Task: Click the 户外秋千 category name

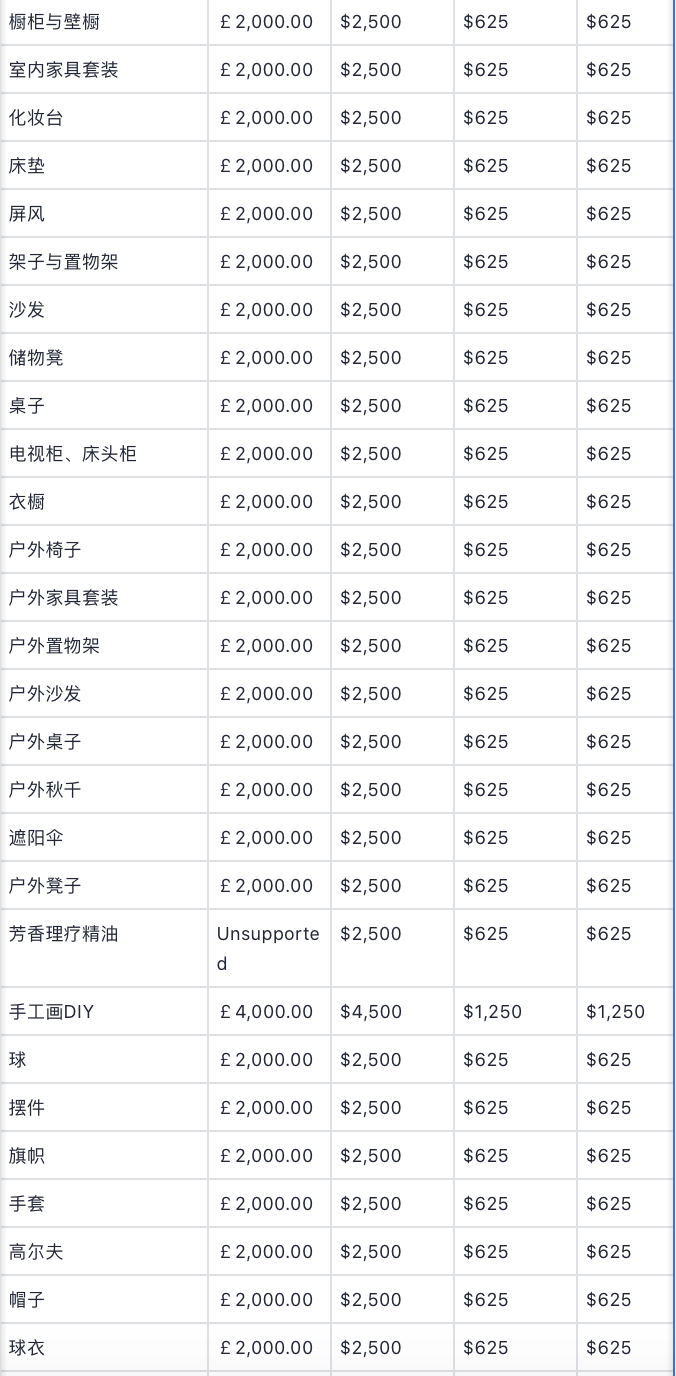Action: point(45,790)
